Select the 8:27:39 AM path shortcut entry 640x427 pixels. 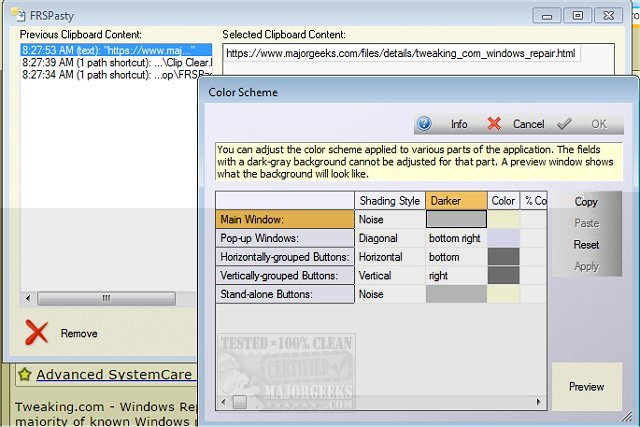pos(116,62)
